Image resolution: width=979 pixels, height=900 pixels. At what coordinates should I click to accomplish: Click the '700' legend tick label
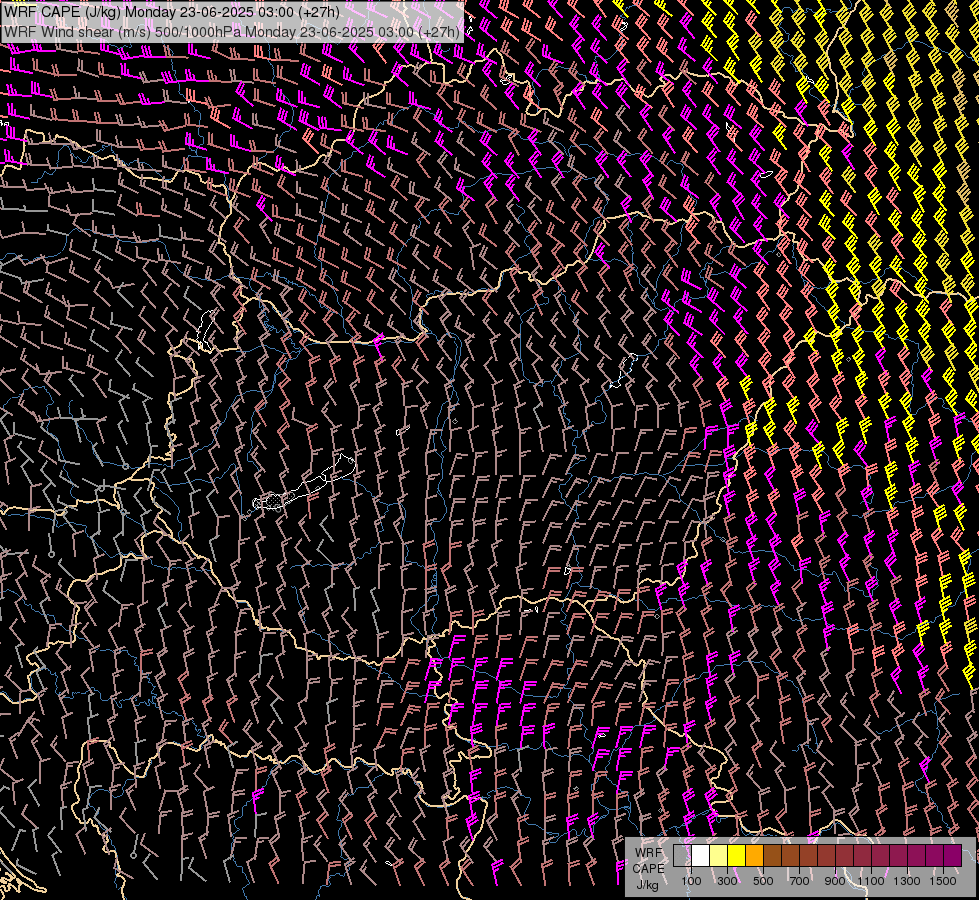click(x=799, y=881)
